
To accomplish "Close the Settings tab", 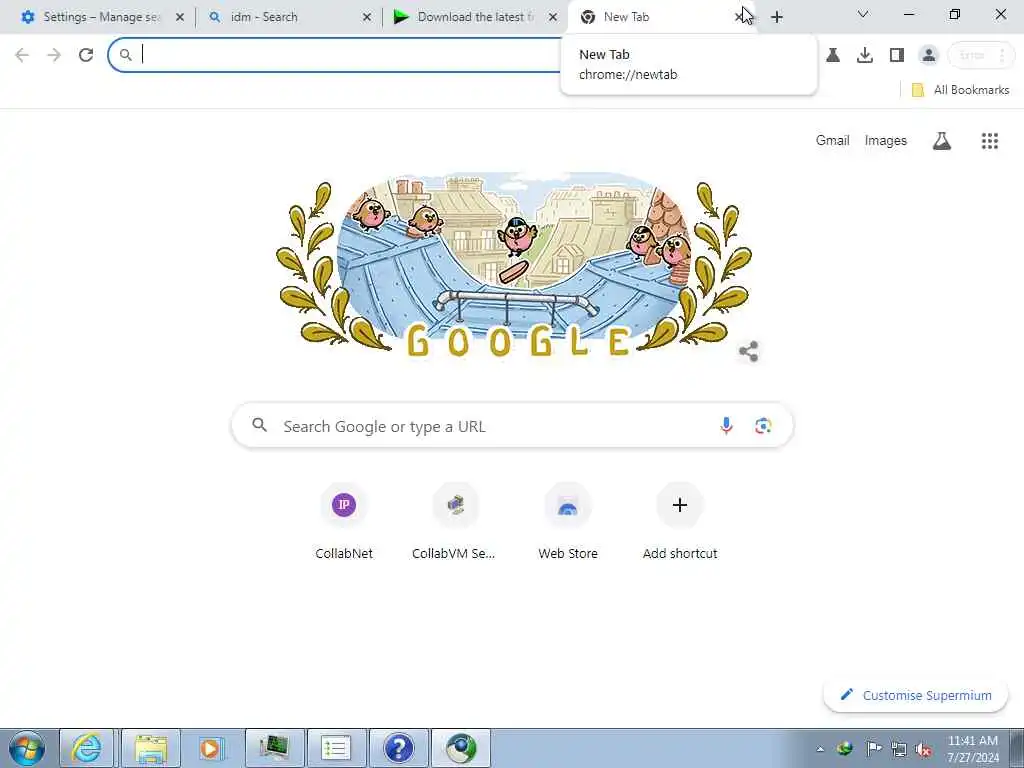I will tap(180, 17).
